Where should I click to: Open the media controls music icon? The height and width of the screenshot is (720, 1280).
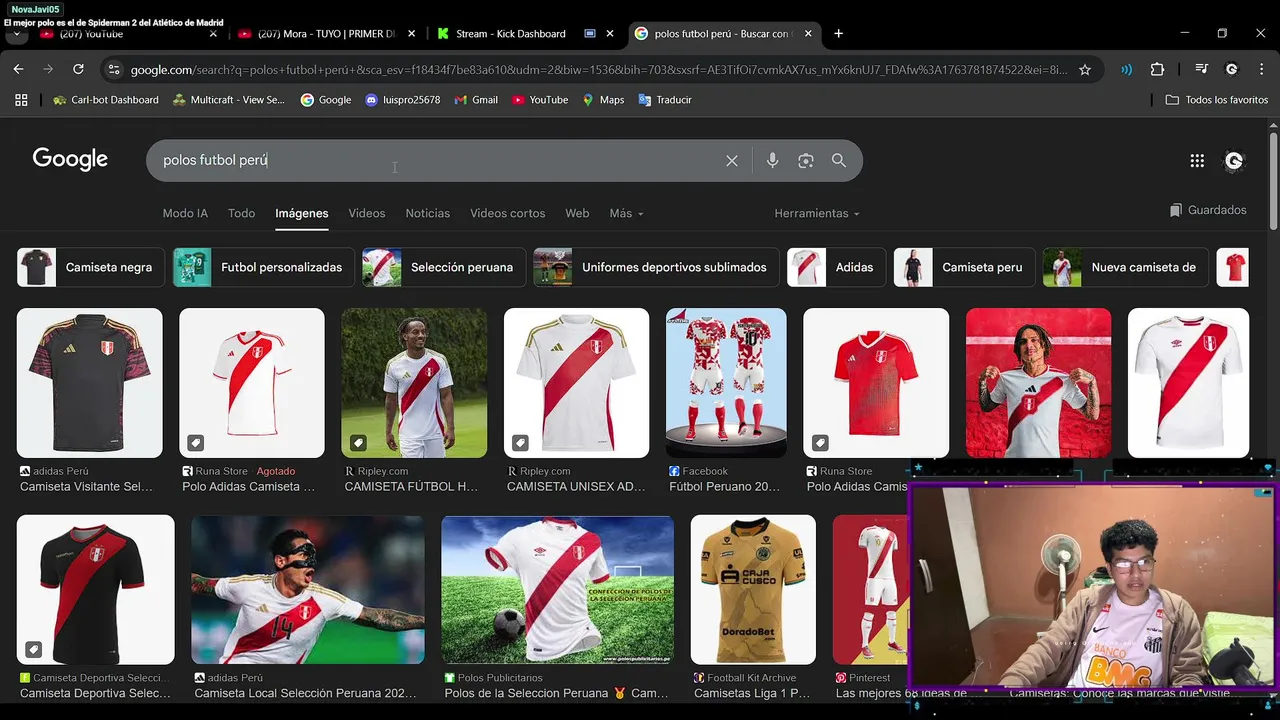(1201, 69)
